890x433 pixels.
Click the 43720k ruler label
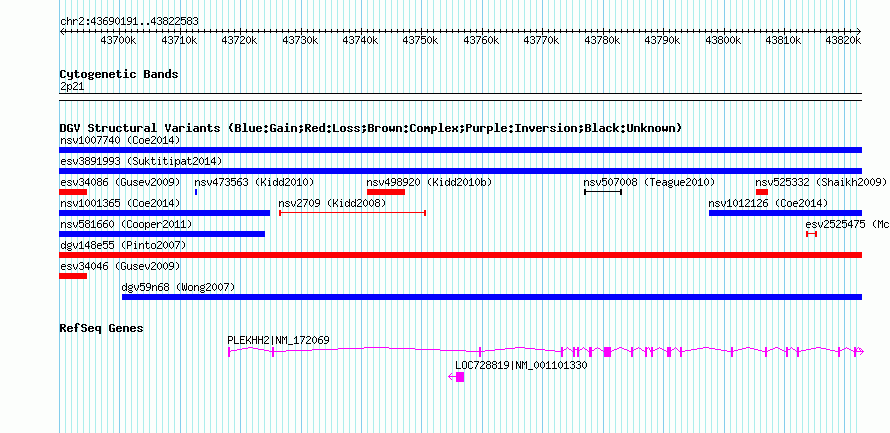point(239,40)
